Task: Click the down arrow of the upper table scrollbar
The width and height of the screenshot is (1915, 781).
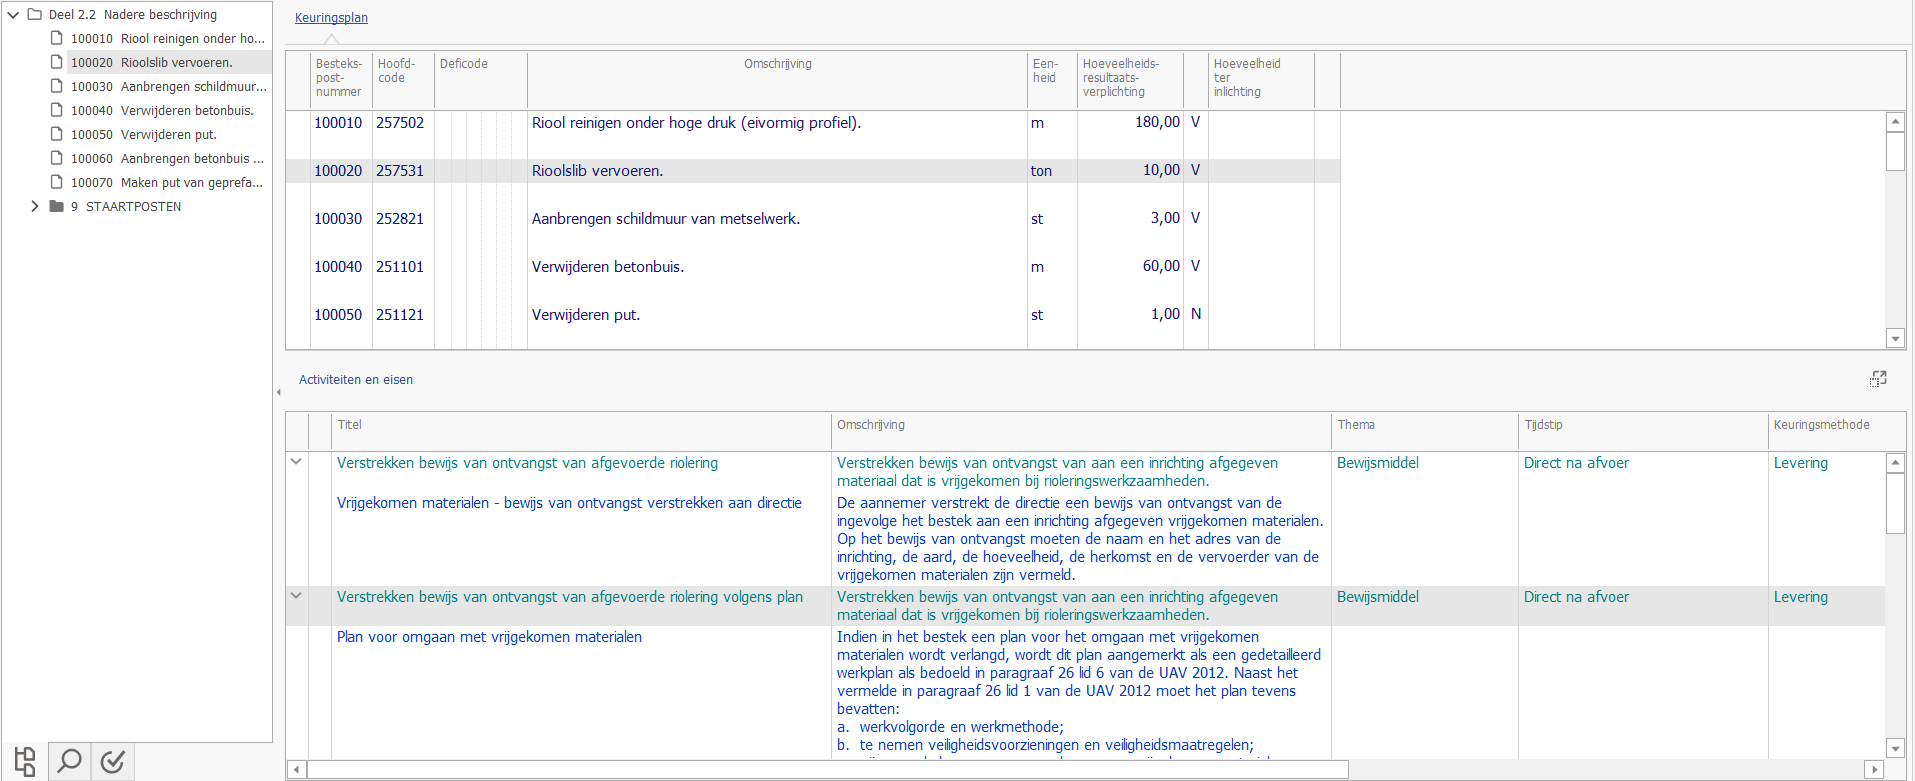Action: pyautogui.click(x=1895, y=338)
